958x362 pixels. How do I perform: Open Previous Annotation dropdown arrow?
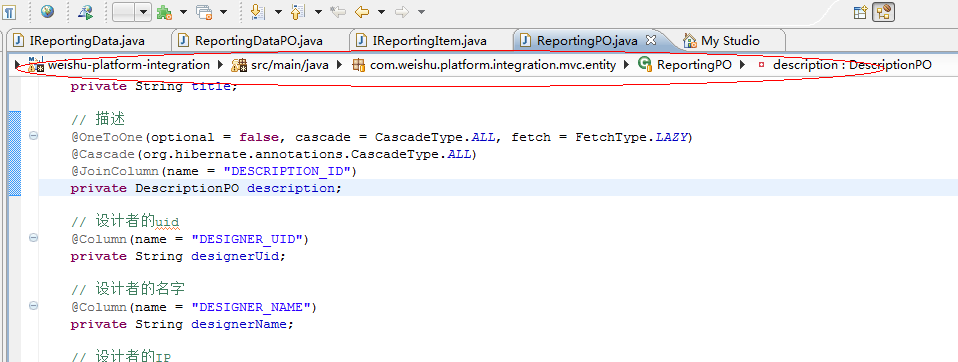[318, 12]
